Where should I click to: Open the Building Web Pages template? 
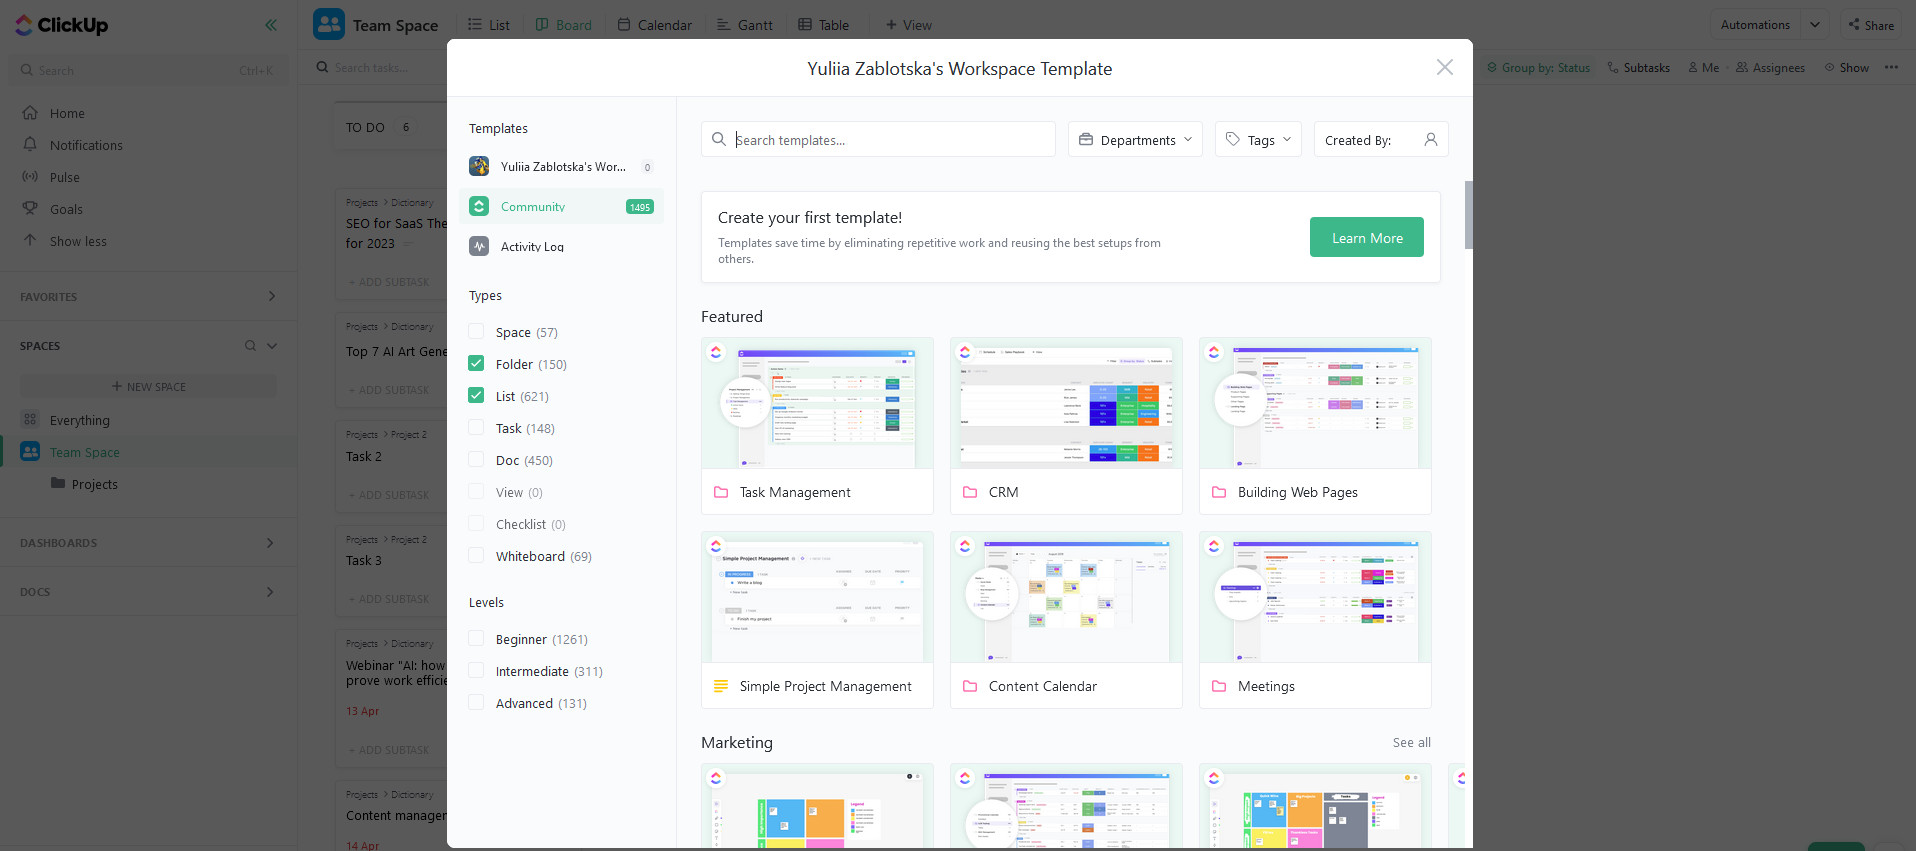coord(1315,426)
